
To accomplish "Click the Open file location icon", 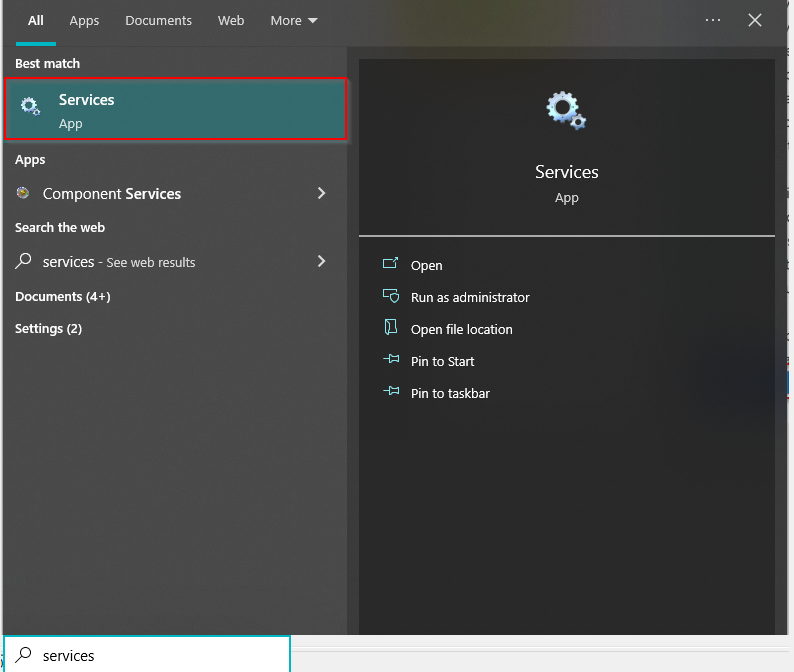I will point(390,329).
